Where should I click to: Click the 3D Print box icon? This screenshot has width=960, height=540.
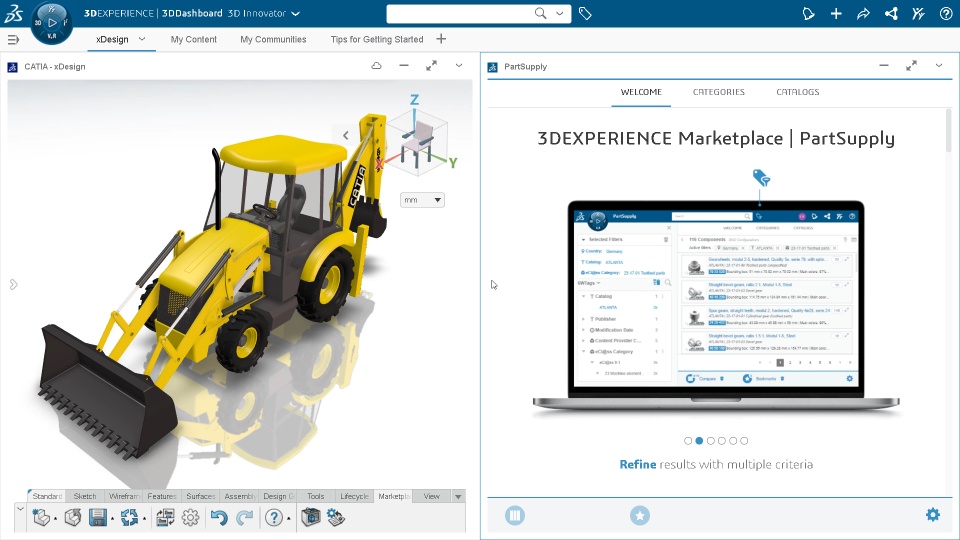point(311,517)
